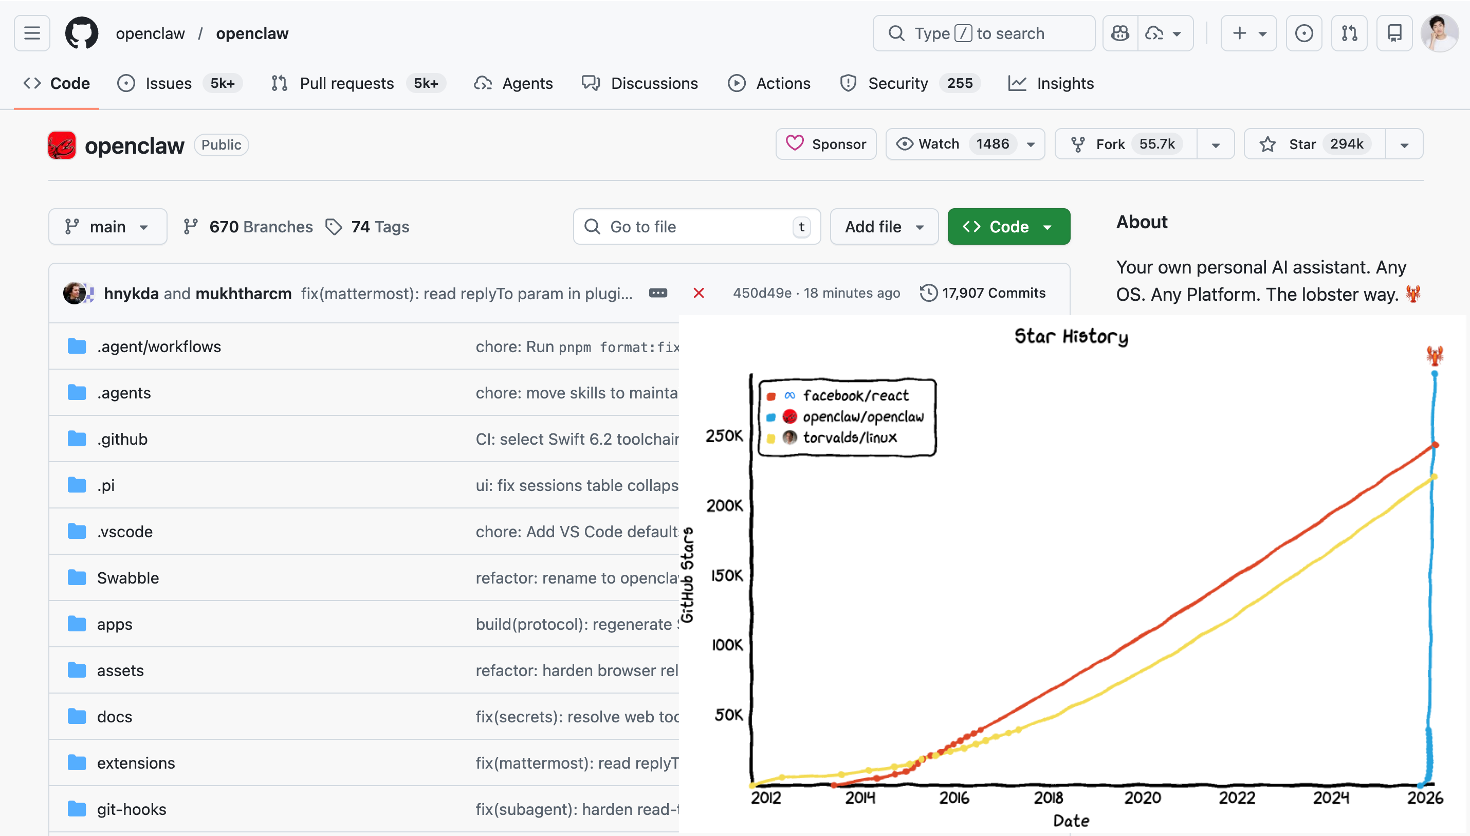Open the main branch dropdown
Screen dimensions: 1470x836
tap(107, 227)
